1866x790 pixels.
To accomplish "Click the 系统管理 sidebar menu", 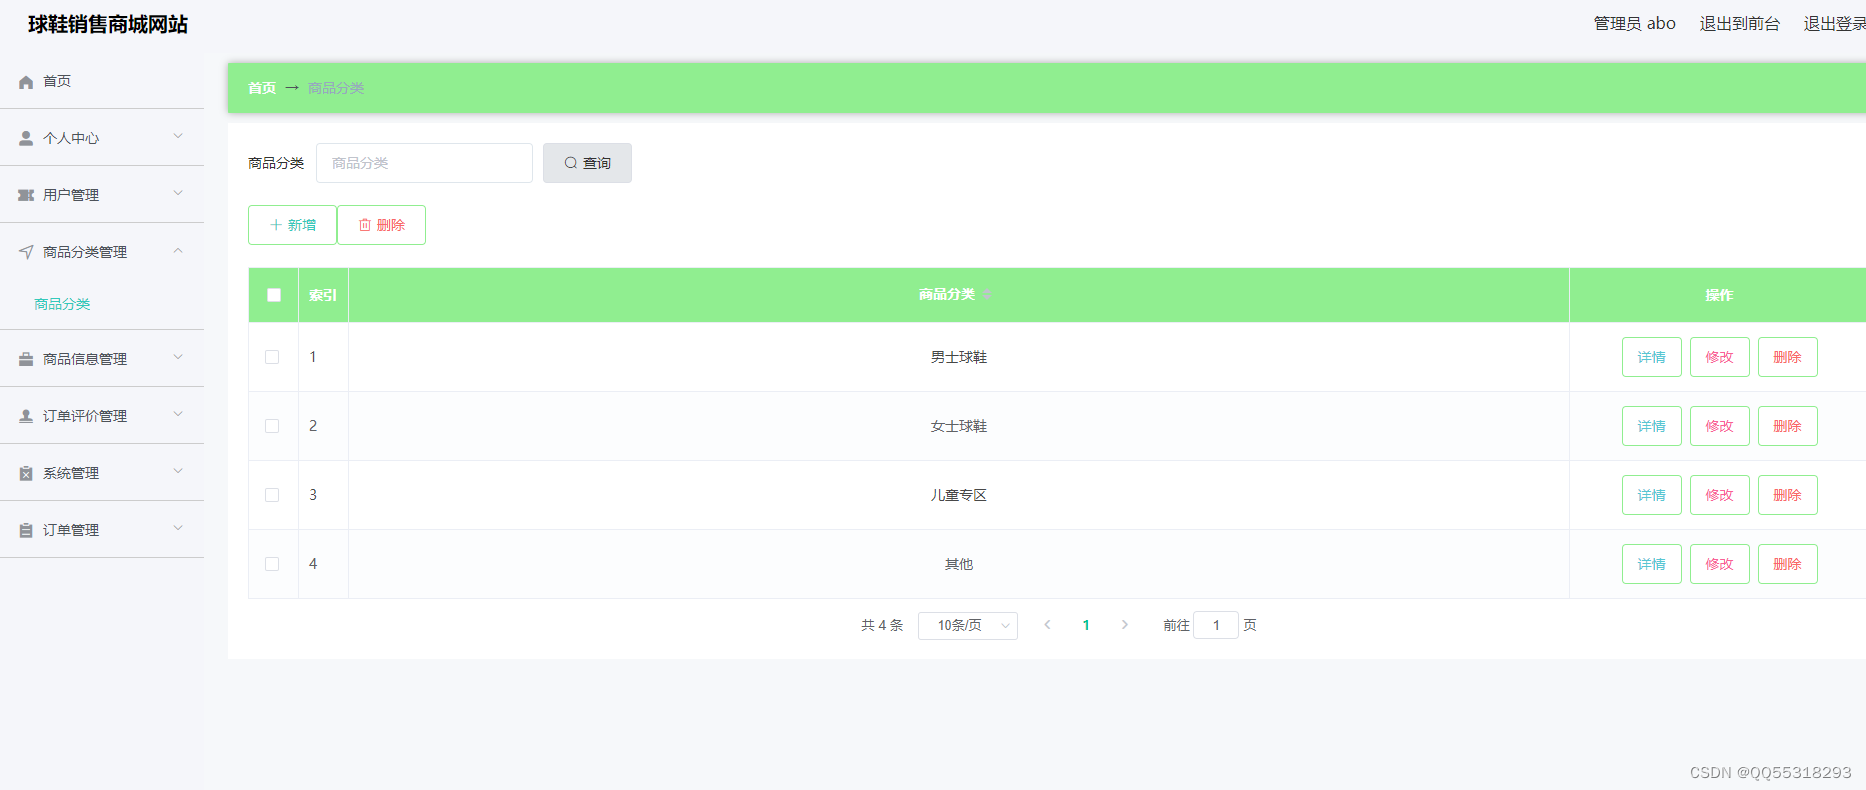I will 102,473.
